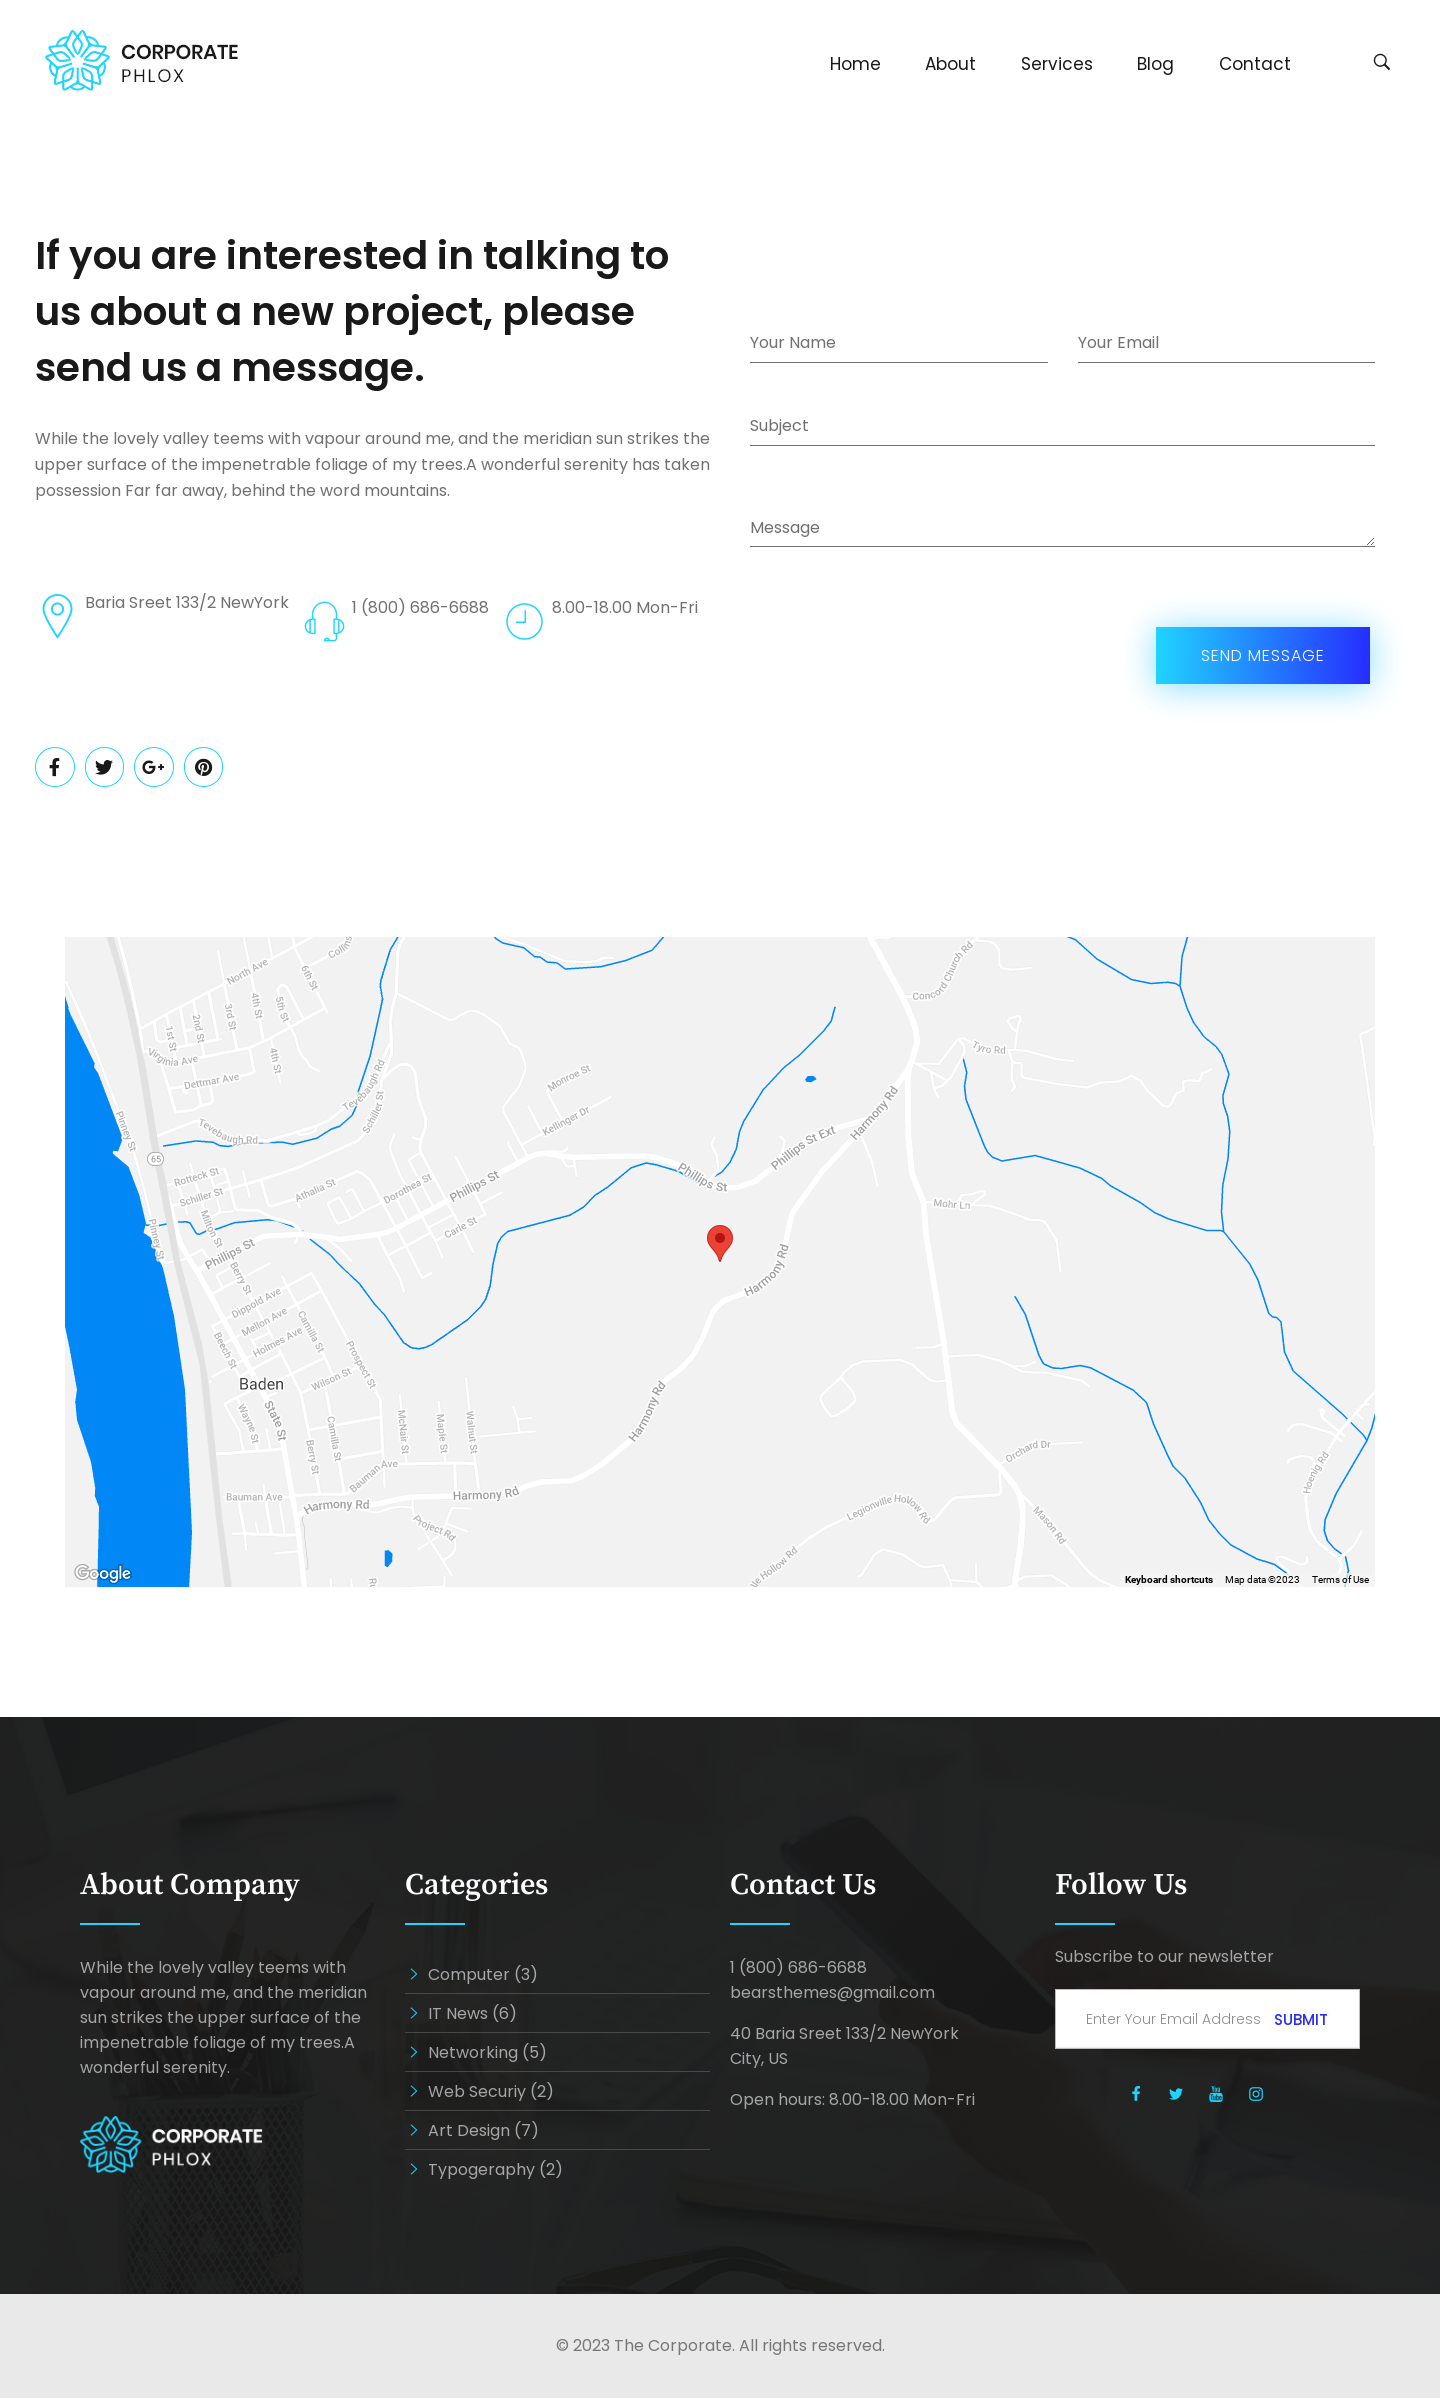The height and width of the screenshot is (2398, 1440).
Task: Click the Instagram icon in footer
Action: (x=1256, y=2094)
